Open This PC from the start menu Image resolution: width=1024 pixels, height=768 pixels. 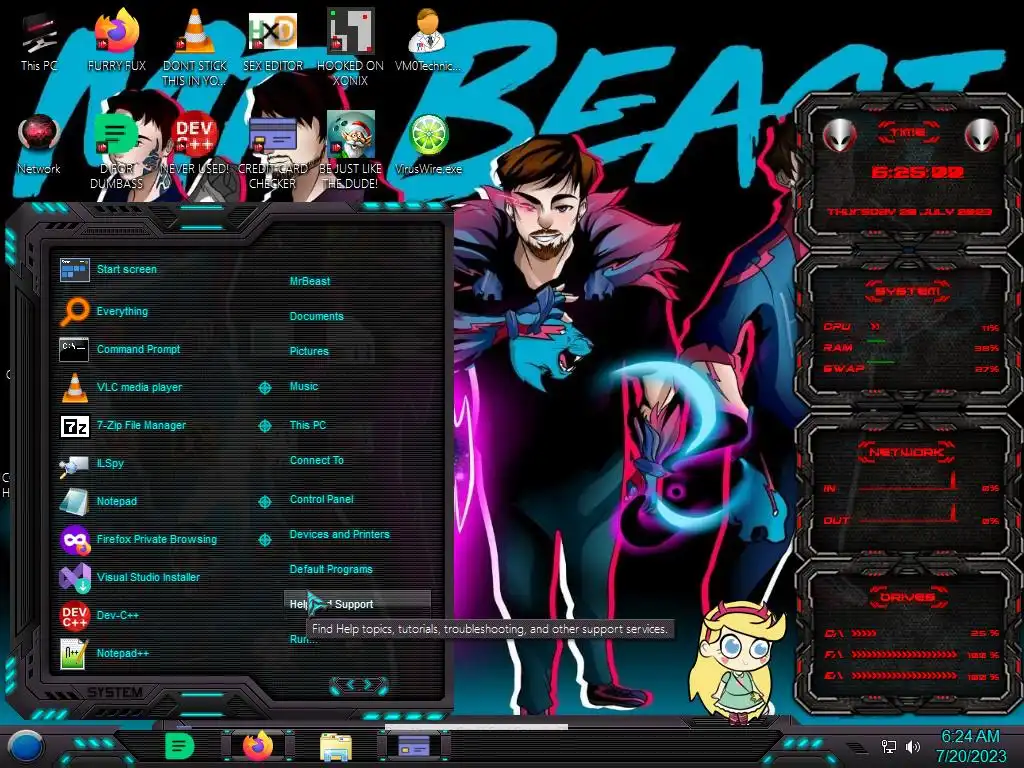pos(308,425)
